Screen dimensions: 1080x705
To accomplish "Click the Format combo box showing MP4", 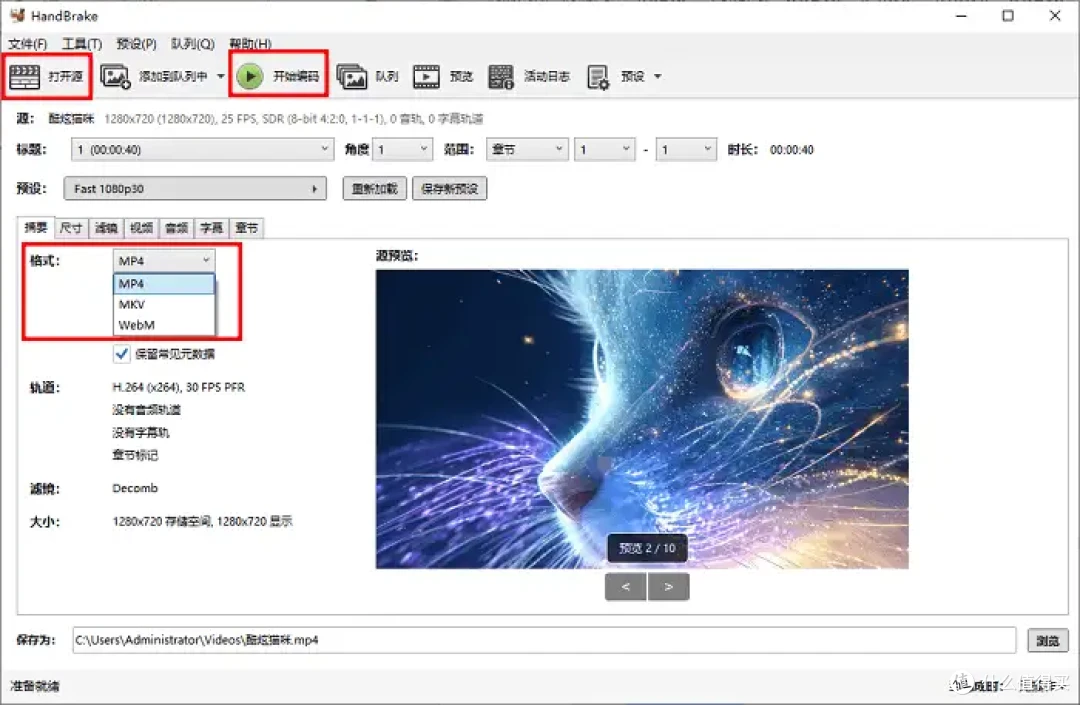I will click(164, 260).
